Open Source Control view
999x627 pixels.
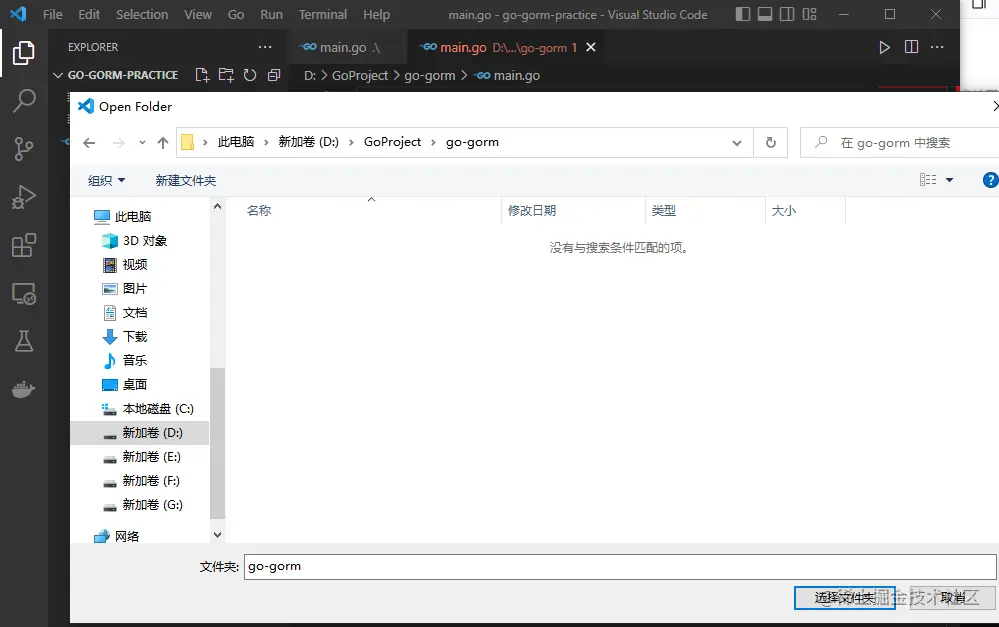point(24,148)
